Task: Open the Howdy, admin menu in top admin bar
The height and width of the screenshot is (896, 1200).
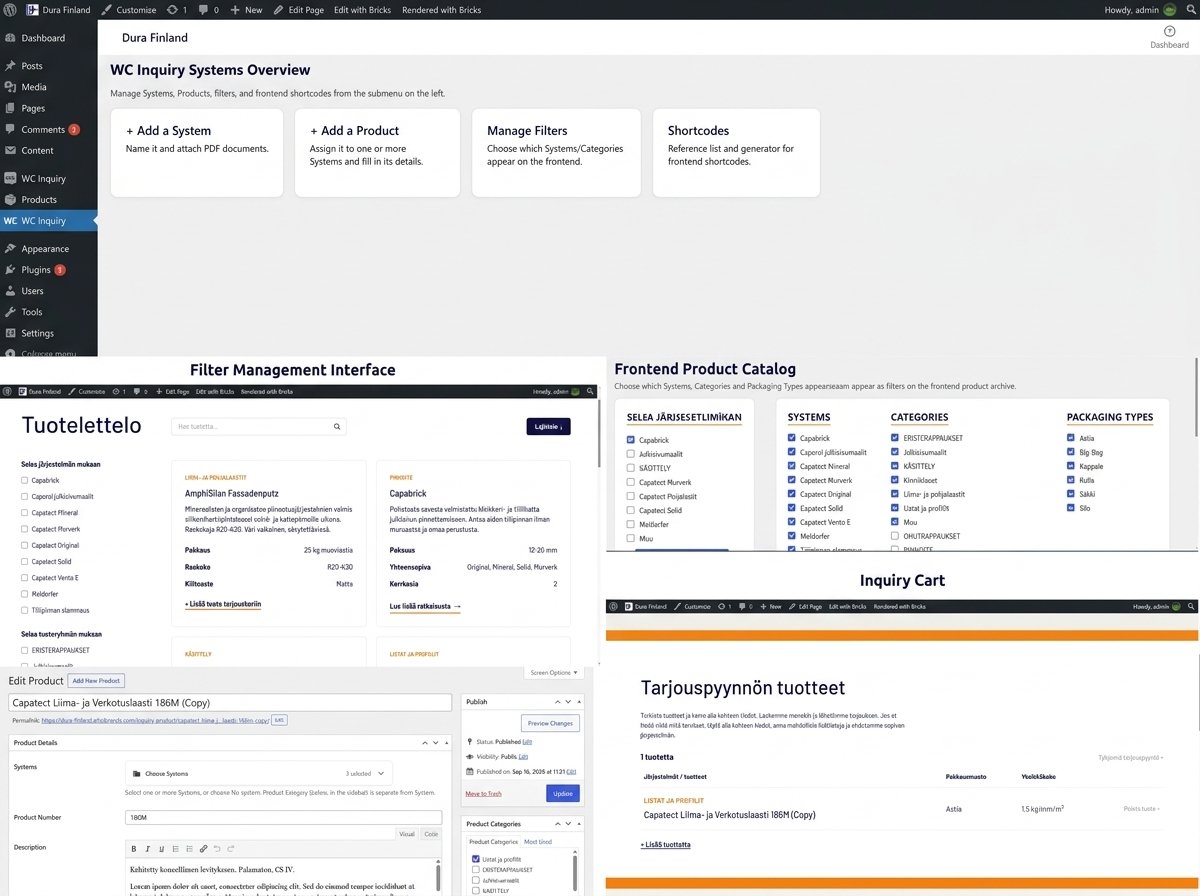Action: [x=1141, y=10]
